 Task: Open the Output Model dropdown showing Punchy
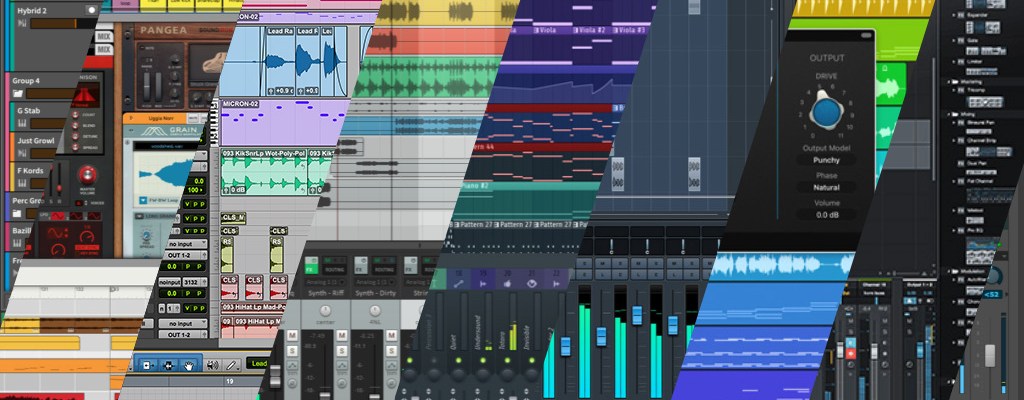(x=826, y=159)
